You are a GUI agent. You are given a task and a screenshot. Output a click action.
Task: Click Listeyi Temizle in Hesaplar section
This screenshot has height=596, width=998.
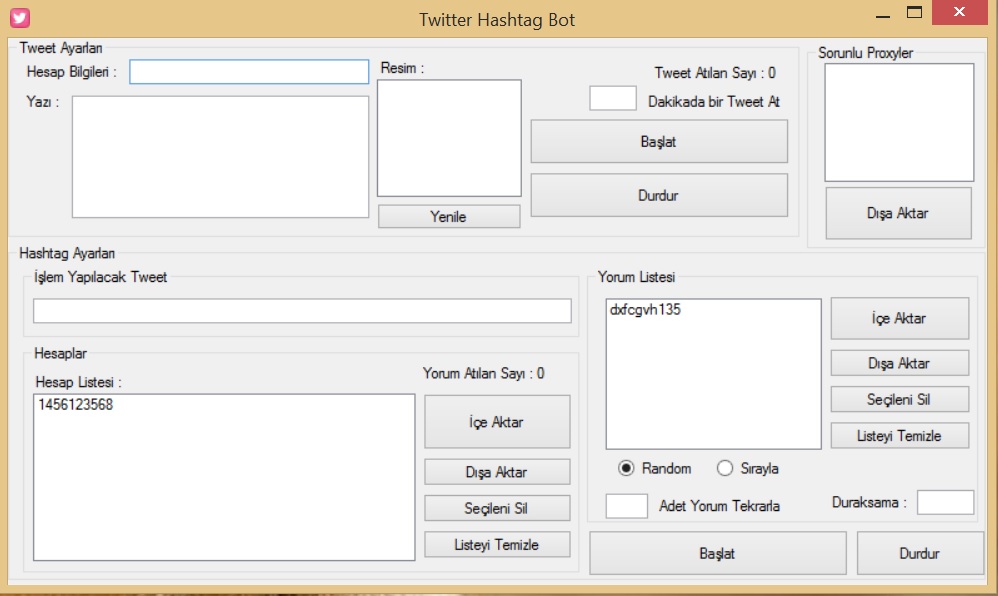(x=497, y=544)
